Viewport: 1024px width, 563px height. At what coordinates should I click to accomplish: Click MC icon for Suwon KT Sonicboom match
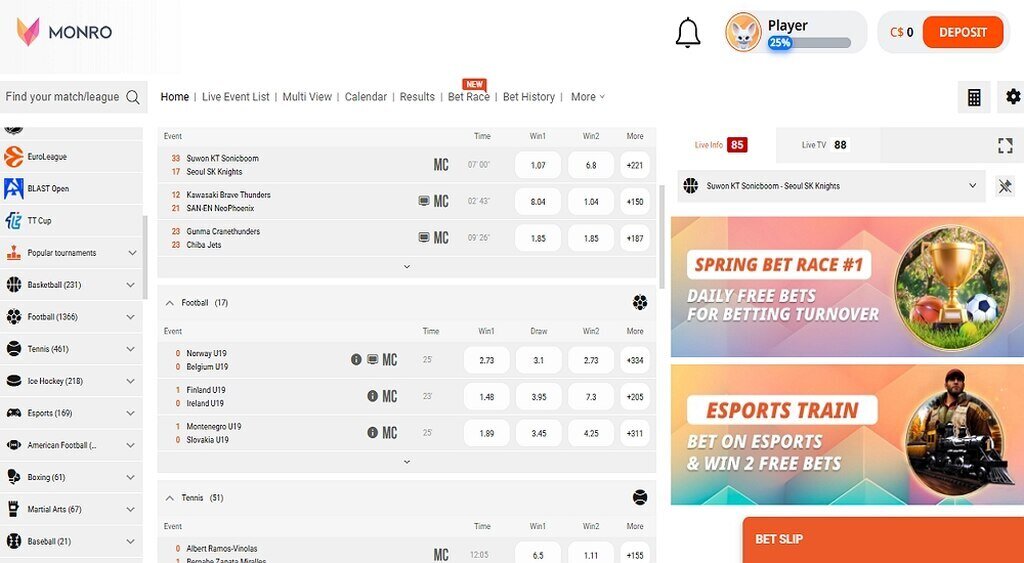click(441, 165)
